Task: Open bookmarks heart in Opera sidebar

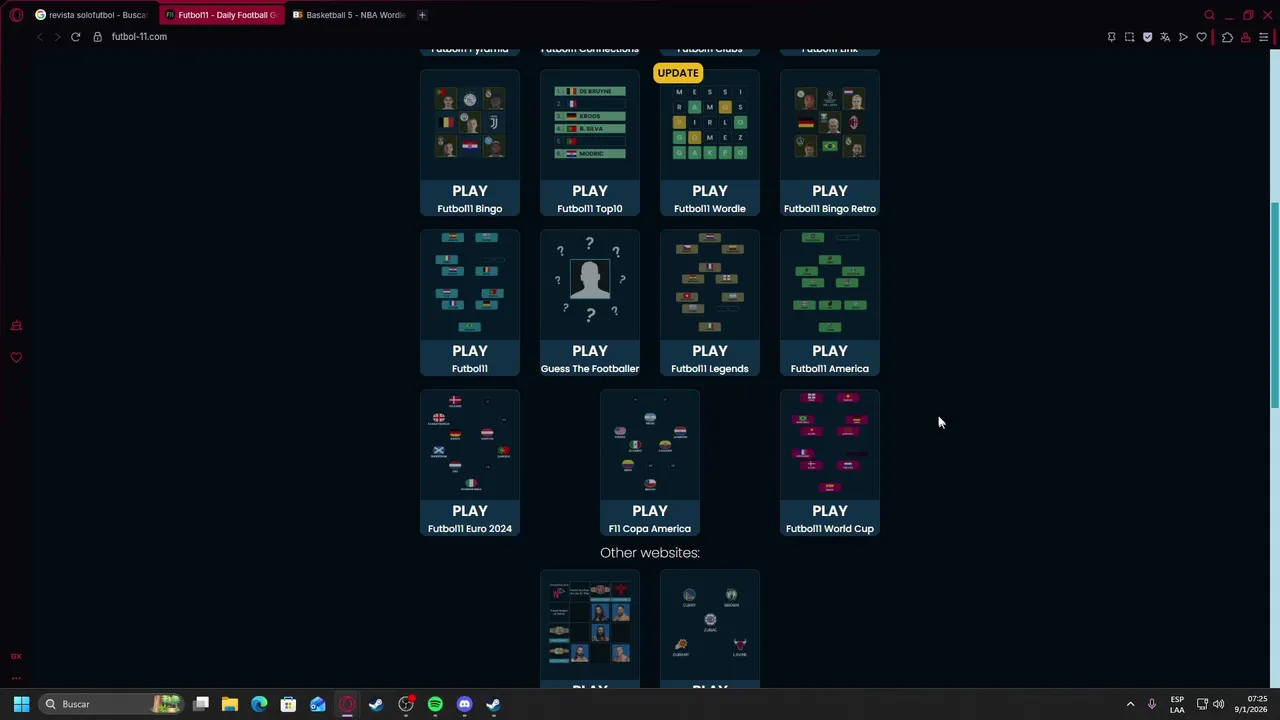Action: click(16, 357)
